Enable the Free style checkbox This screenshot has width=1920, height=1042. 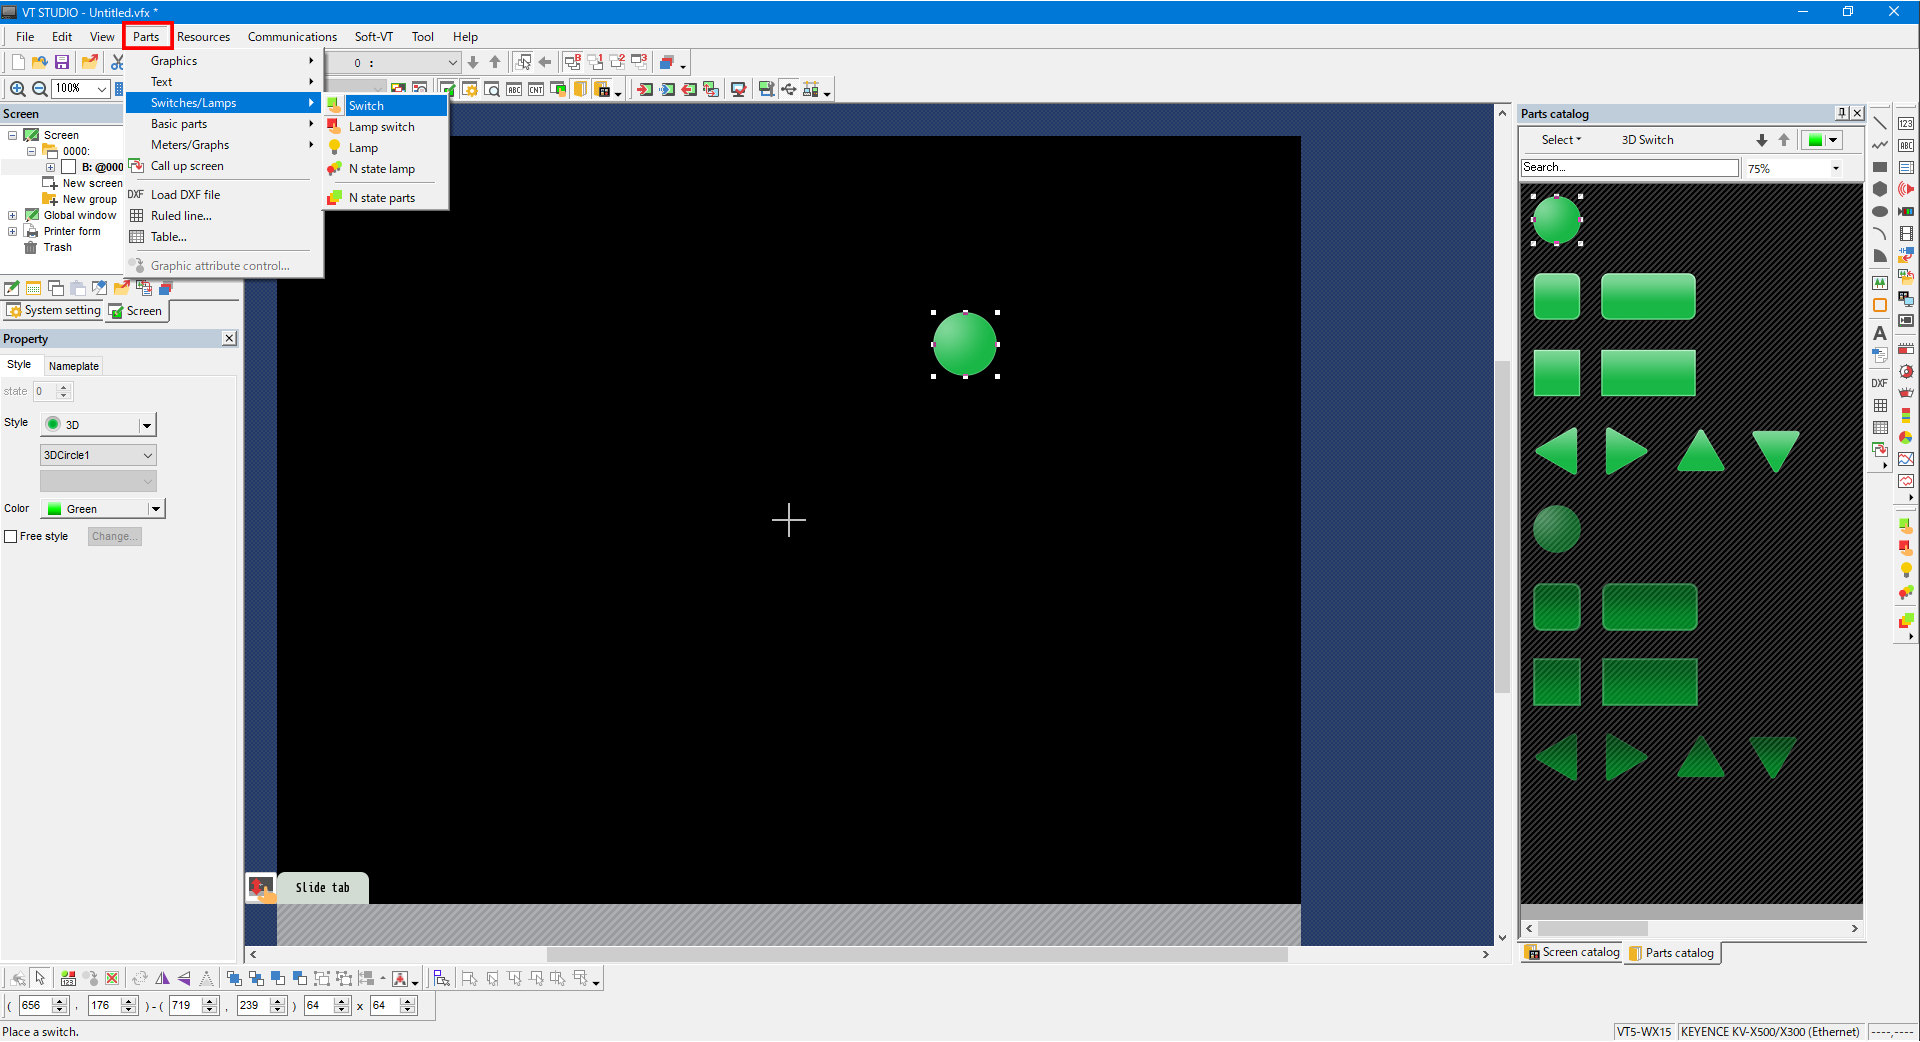11,537
